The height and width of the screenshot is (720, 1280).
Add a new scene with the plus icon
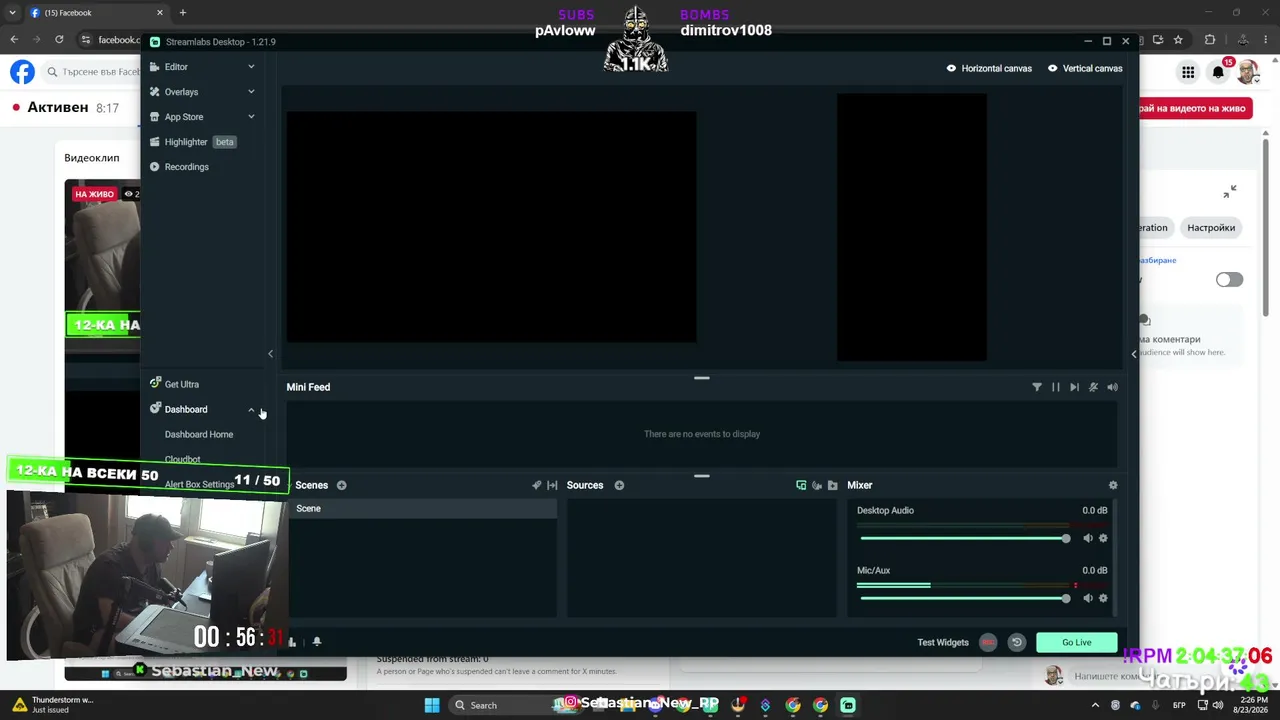(x=341, y=485)
